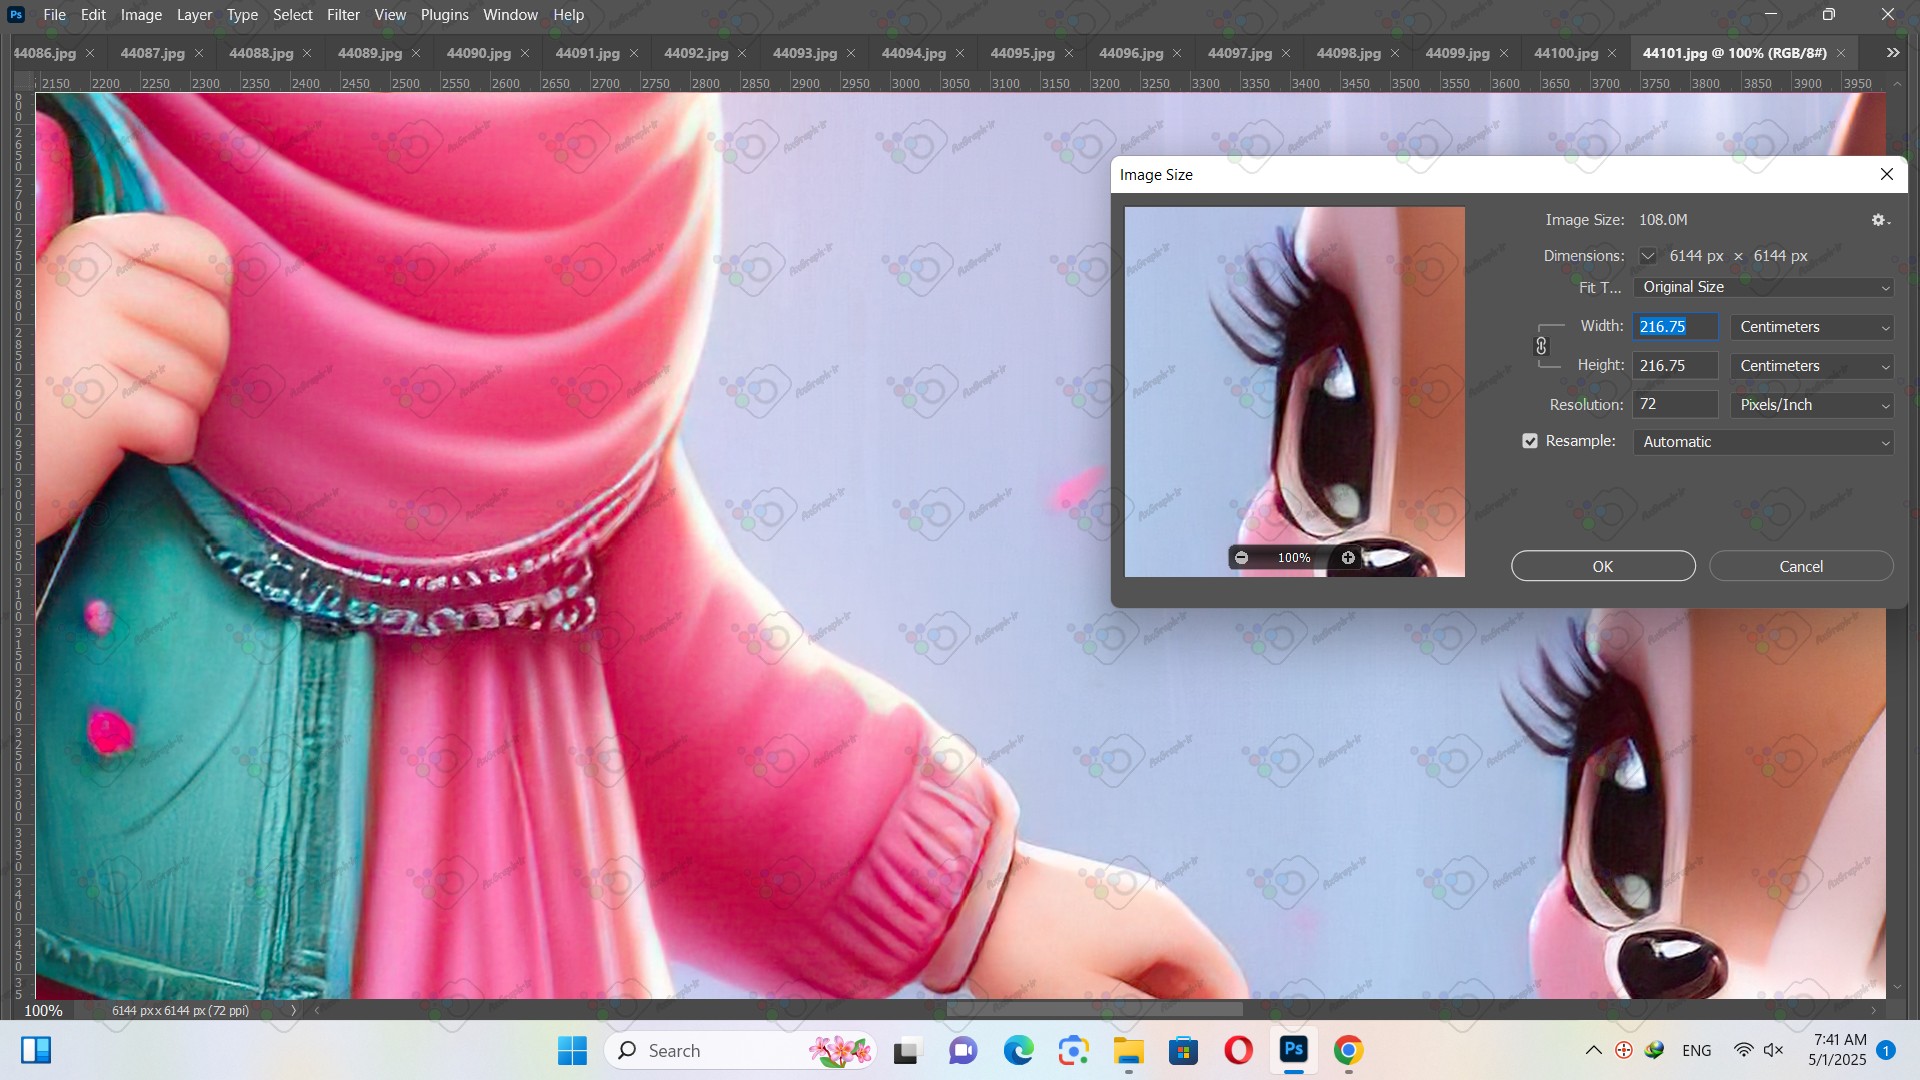1920x1080 pixels.
Task: Switch to the 44100.jpg tab
Action: tap(1565, 53)
